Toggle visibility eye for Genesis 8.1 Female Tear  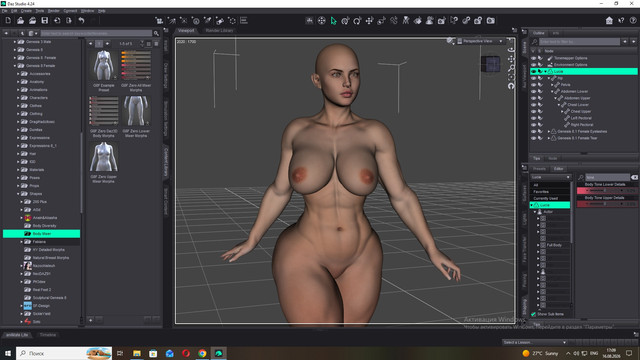[533, 138]
